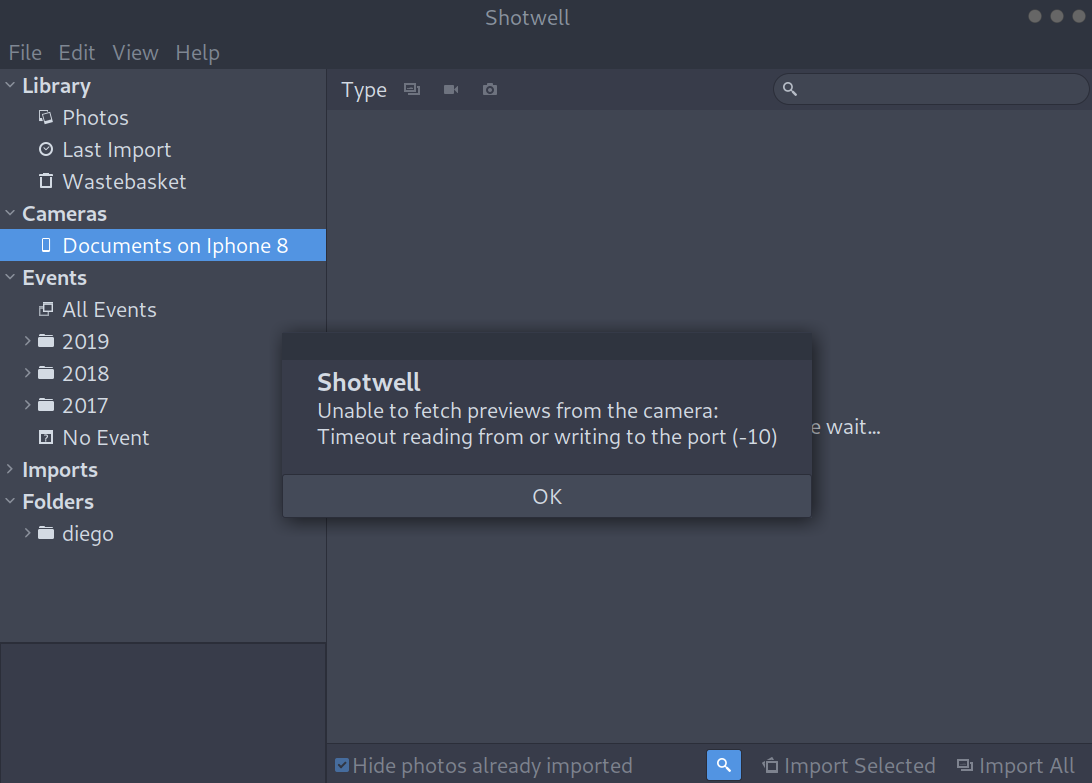Collapse the Library section
This screenshot has height=783, width=1092.
click(x=10, y=85)
